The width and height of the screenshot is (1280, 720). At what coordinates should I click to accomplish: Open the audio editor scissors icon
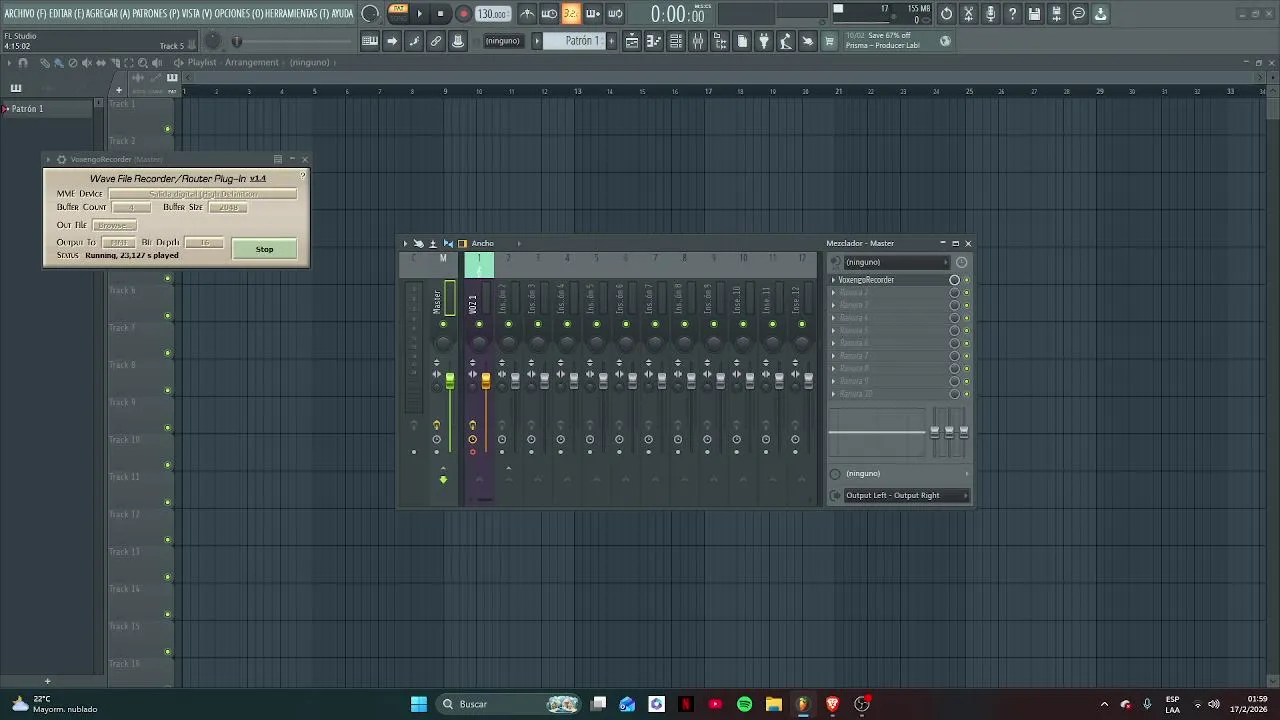click(968, 14)
